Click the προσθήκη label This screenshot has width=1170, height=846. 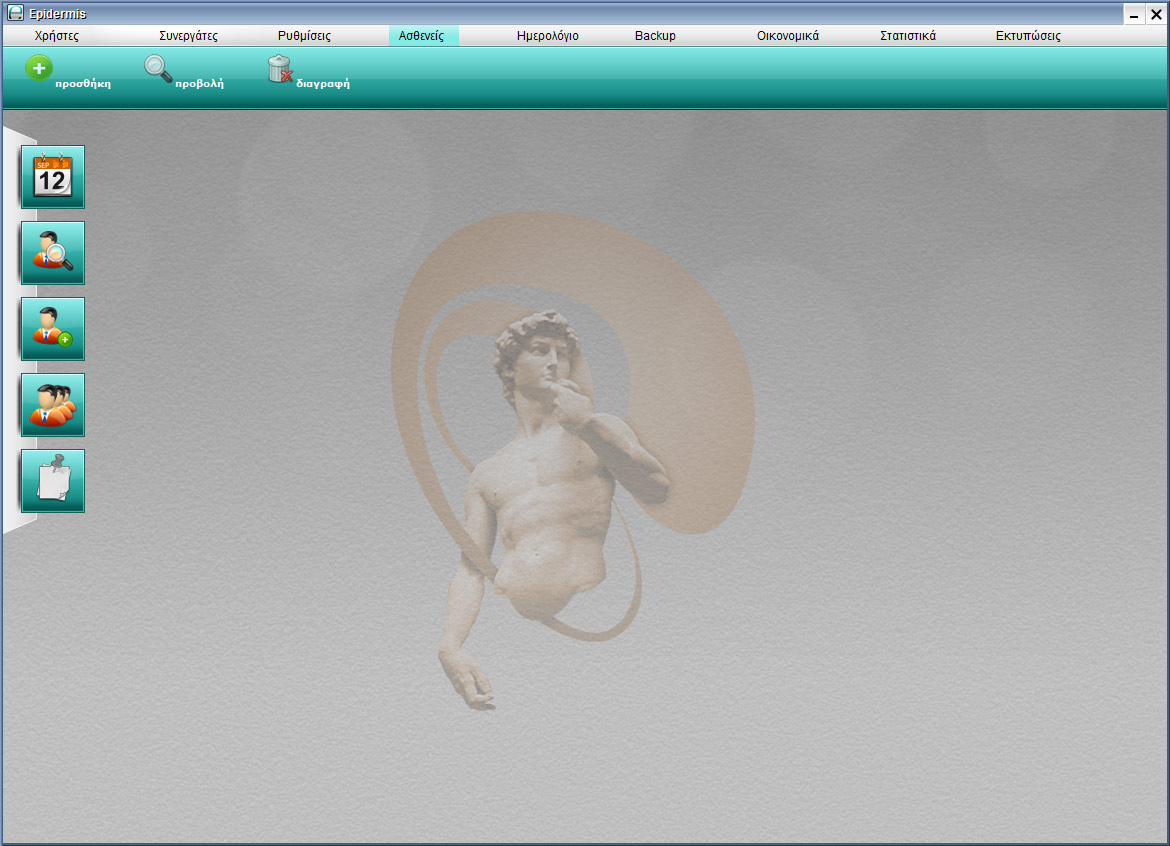83,84
